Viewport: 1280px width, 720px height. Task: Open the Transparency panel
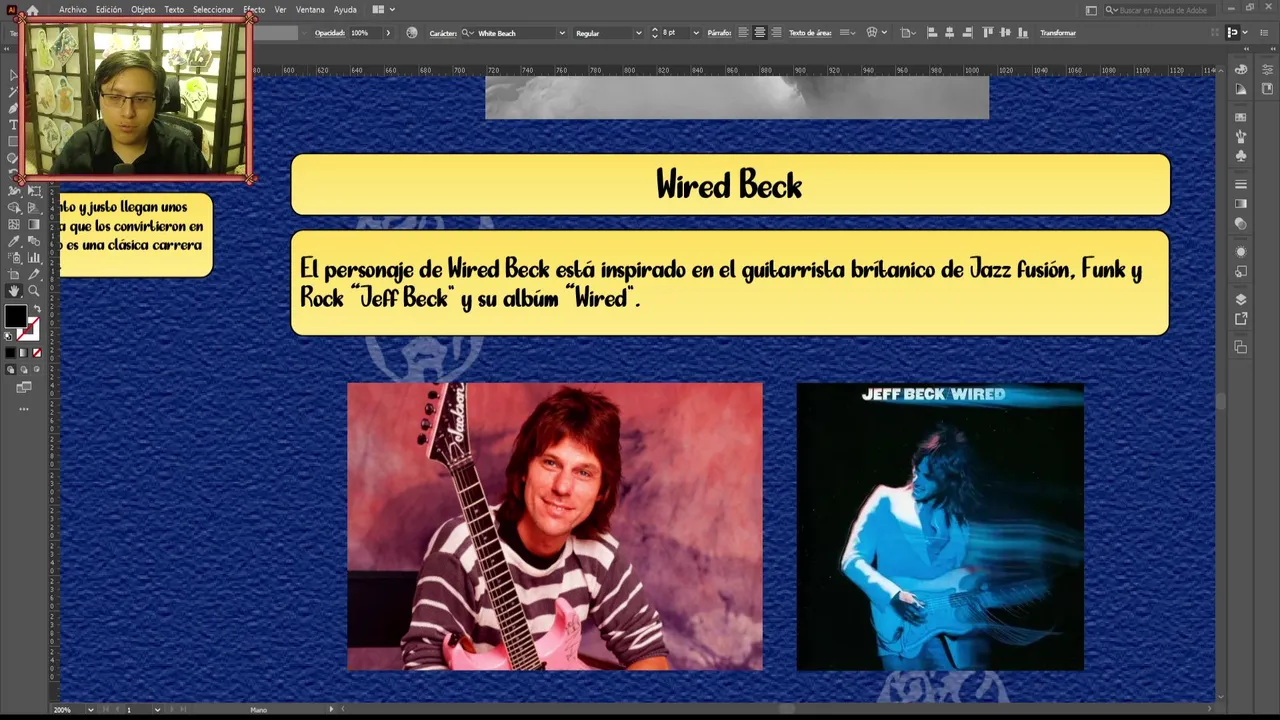pos(1241,223)
